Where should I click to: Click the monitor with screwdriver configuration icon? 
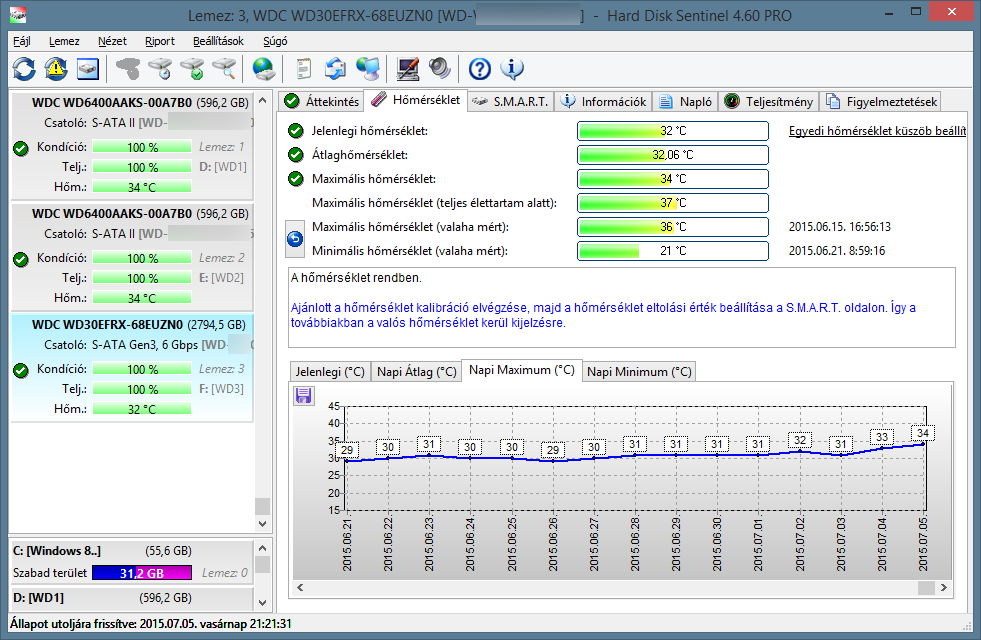tap(408, 69)
